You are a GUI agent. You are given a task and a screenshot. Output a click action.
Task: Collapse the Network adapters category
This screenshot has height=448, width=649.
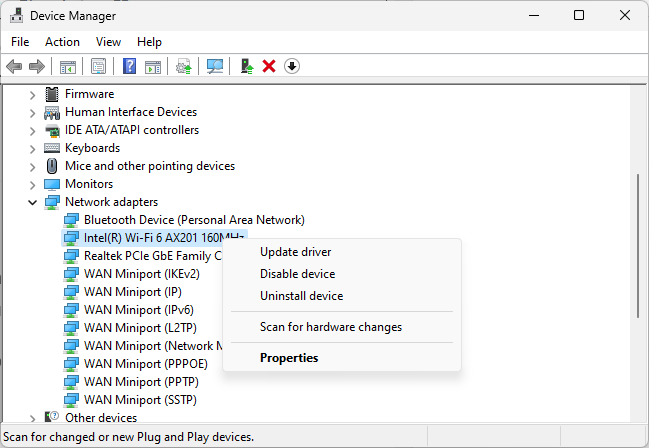(x=33, y=202)
